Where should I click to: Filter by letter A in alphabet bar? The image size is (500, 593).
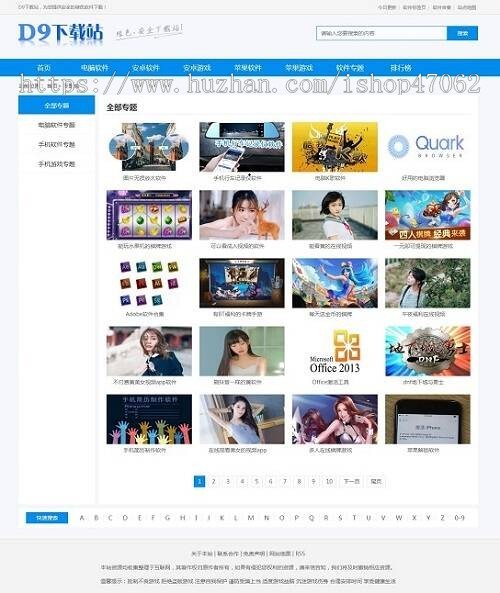(82, 518)
